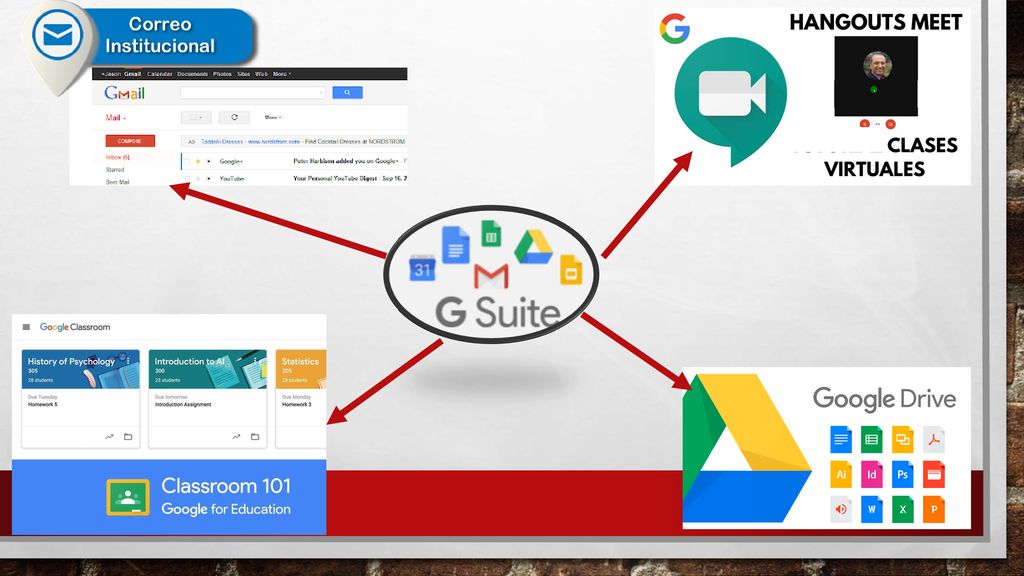Open the History of Psychology card options menu
Viewport: 1024px width, 576px height.
click(129, 360)
